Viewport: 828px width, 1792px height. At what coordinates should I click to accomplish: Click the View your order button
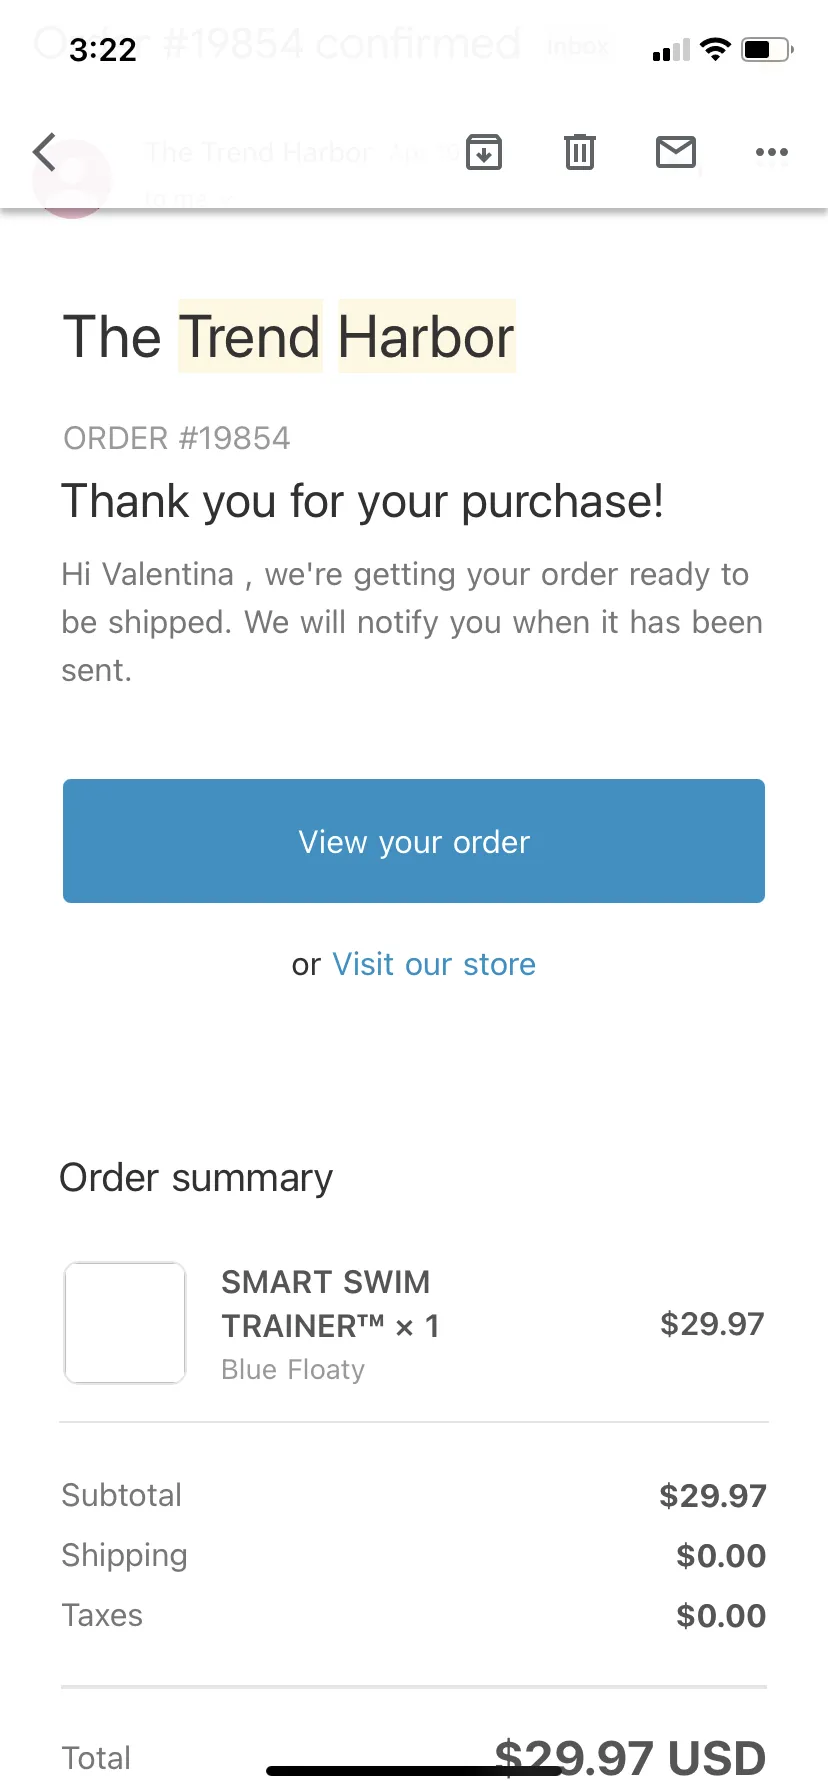(x=414, y=841)
